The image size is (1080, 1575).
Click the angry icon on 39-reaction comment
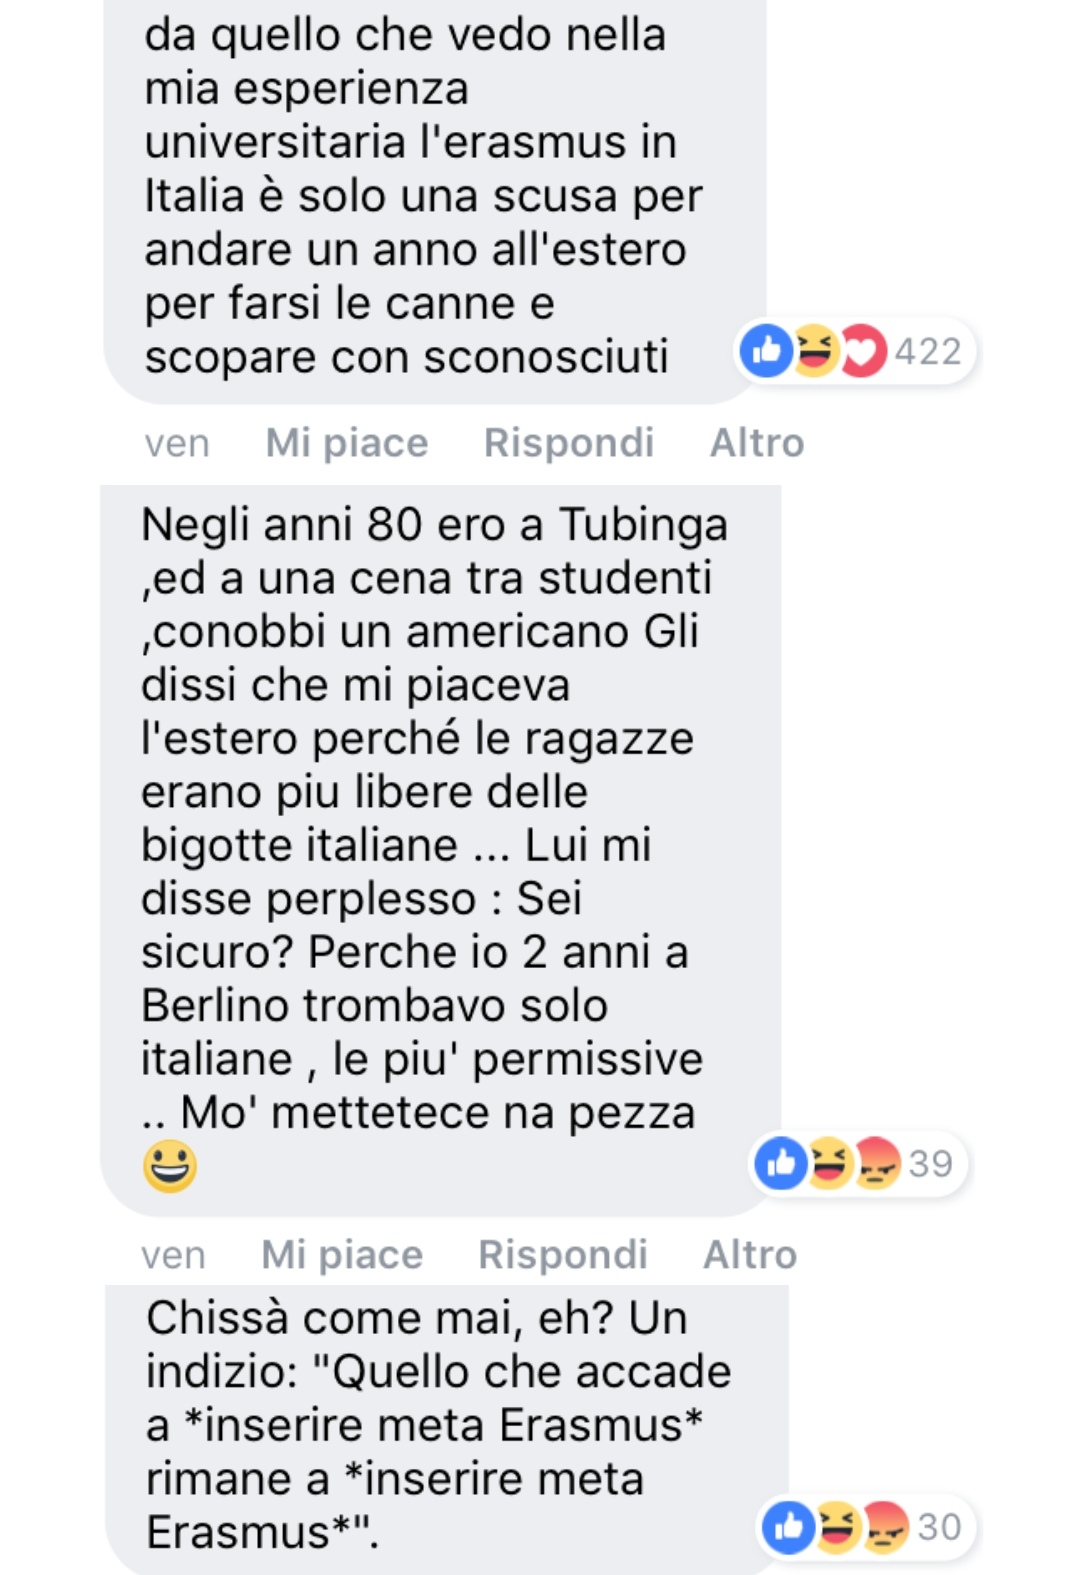tap(877, 1163)
